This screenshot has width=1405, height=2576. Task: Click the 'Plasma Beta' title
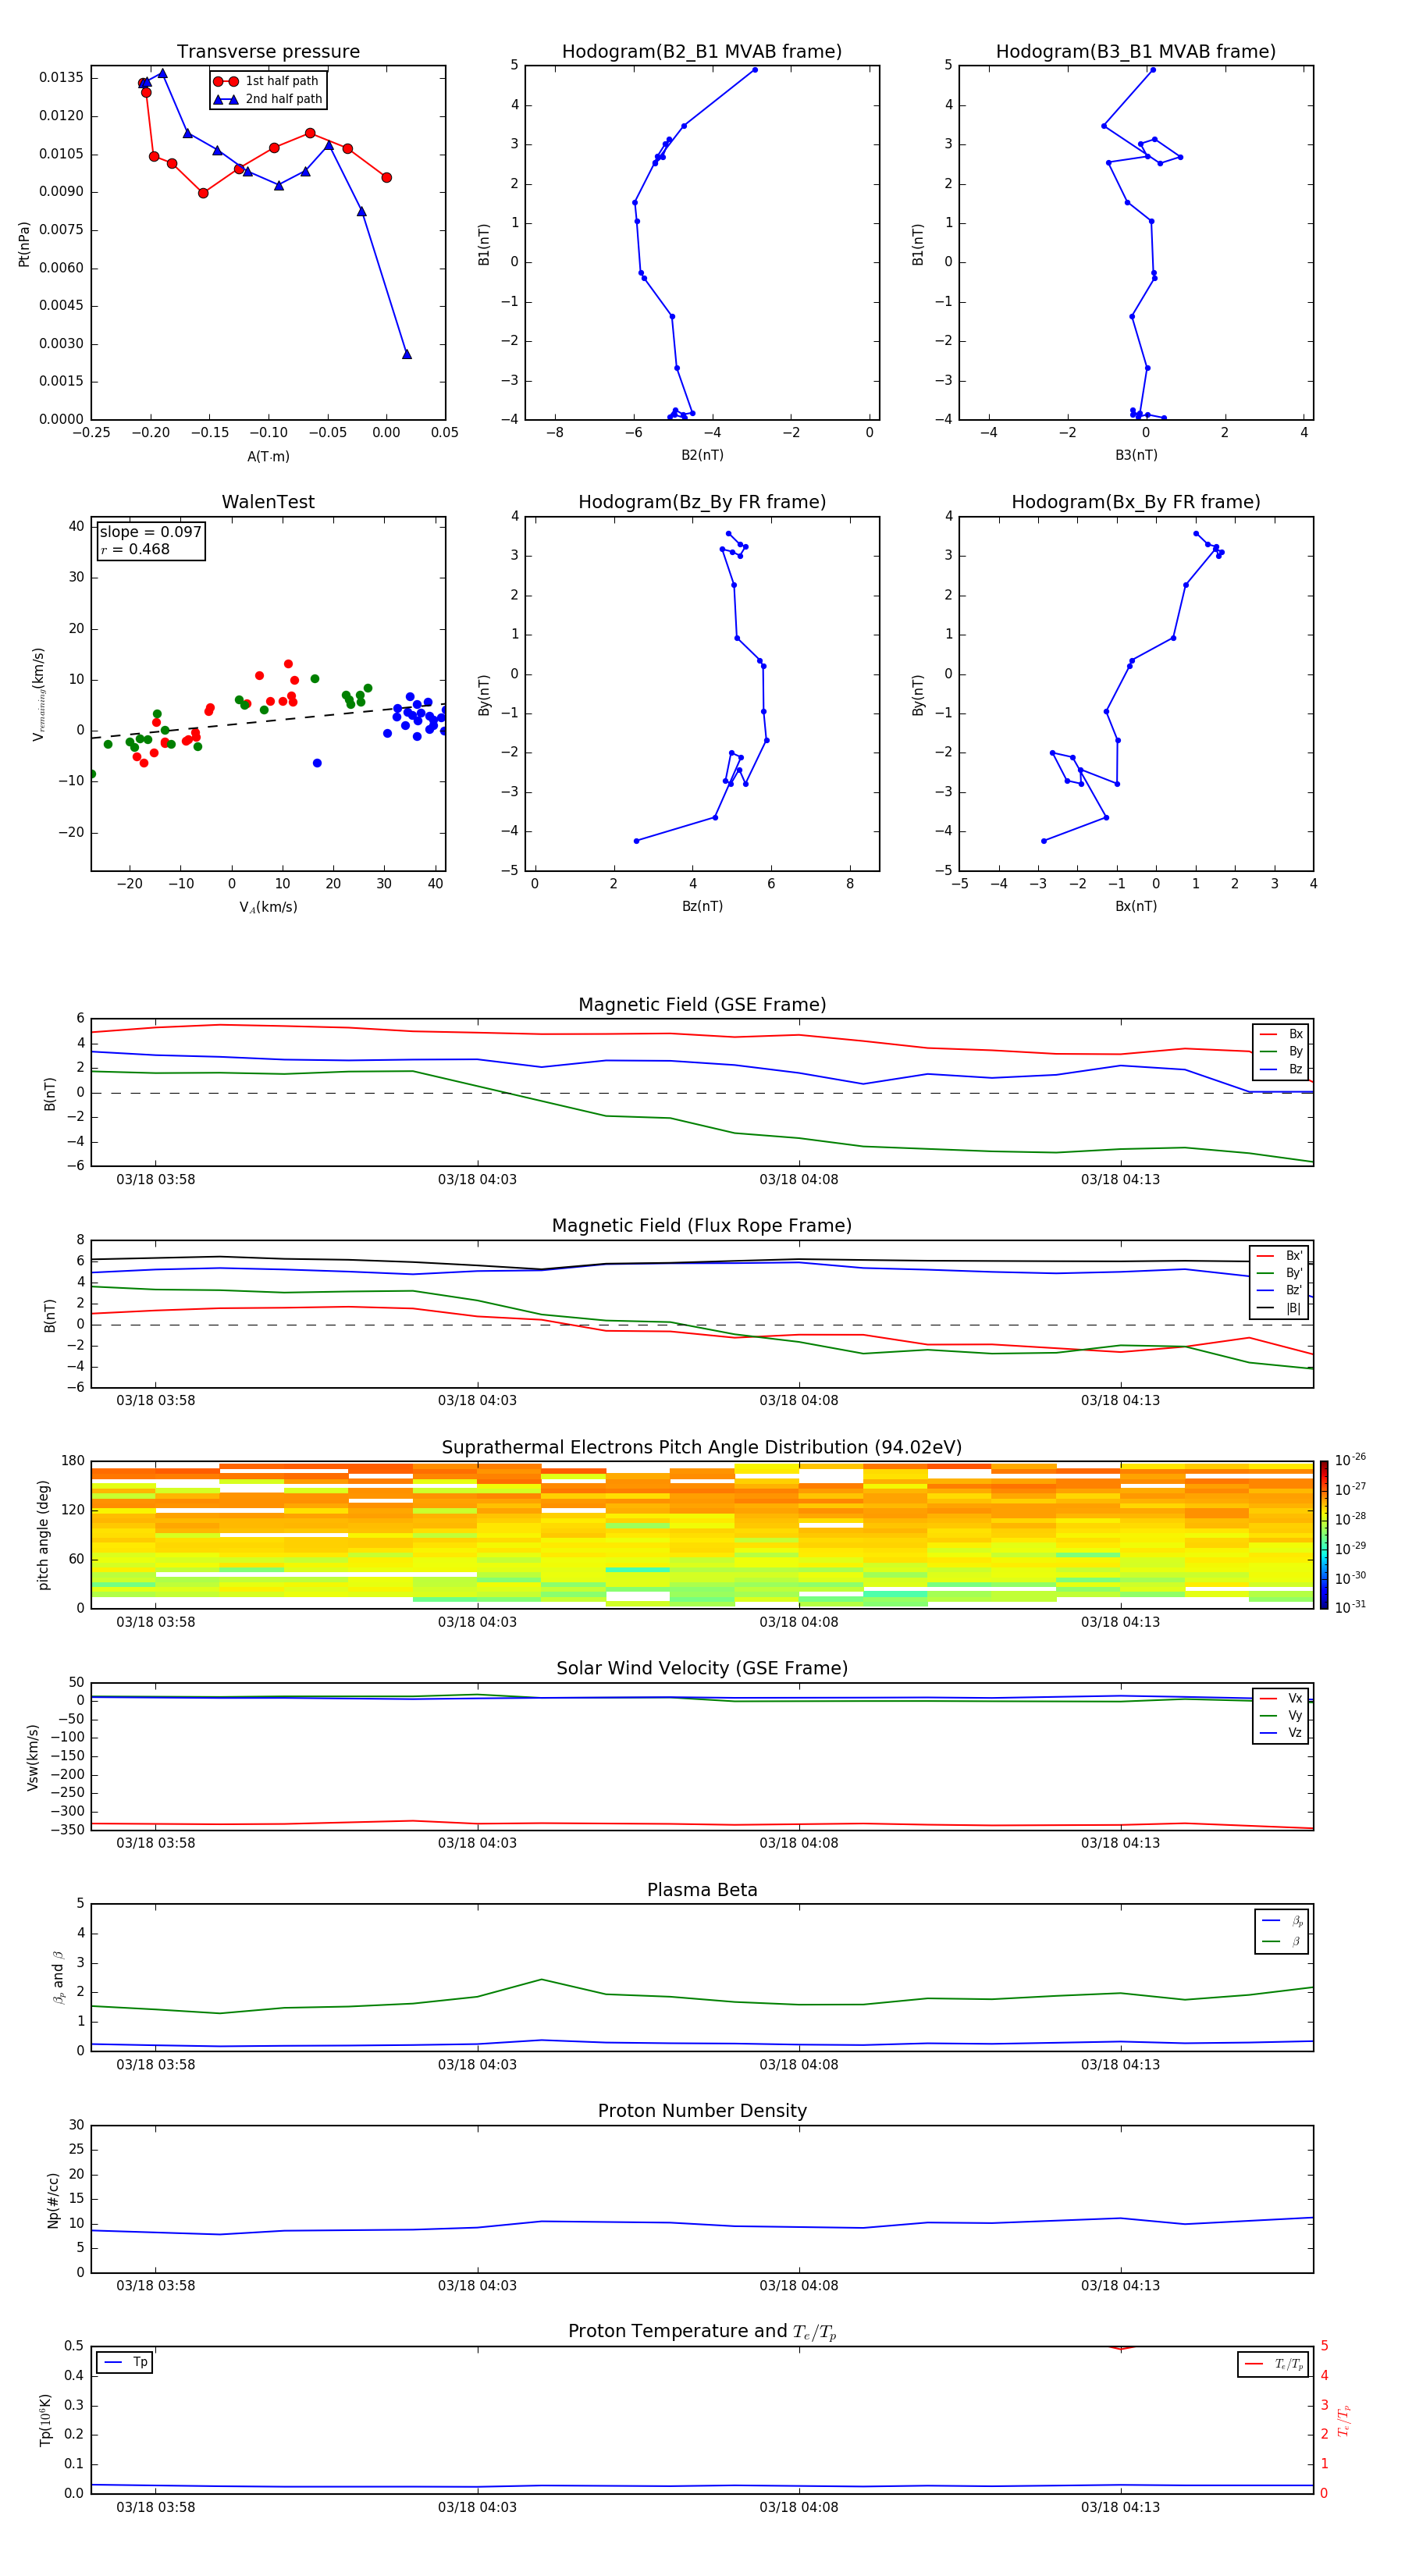point(702,1891)
